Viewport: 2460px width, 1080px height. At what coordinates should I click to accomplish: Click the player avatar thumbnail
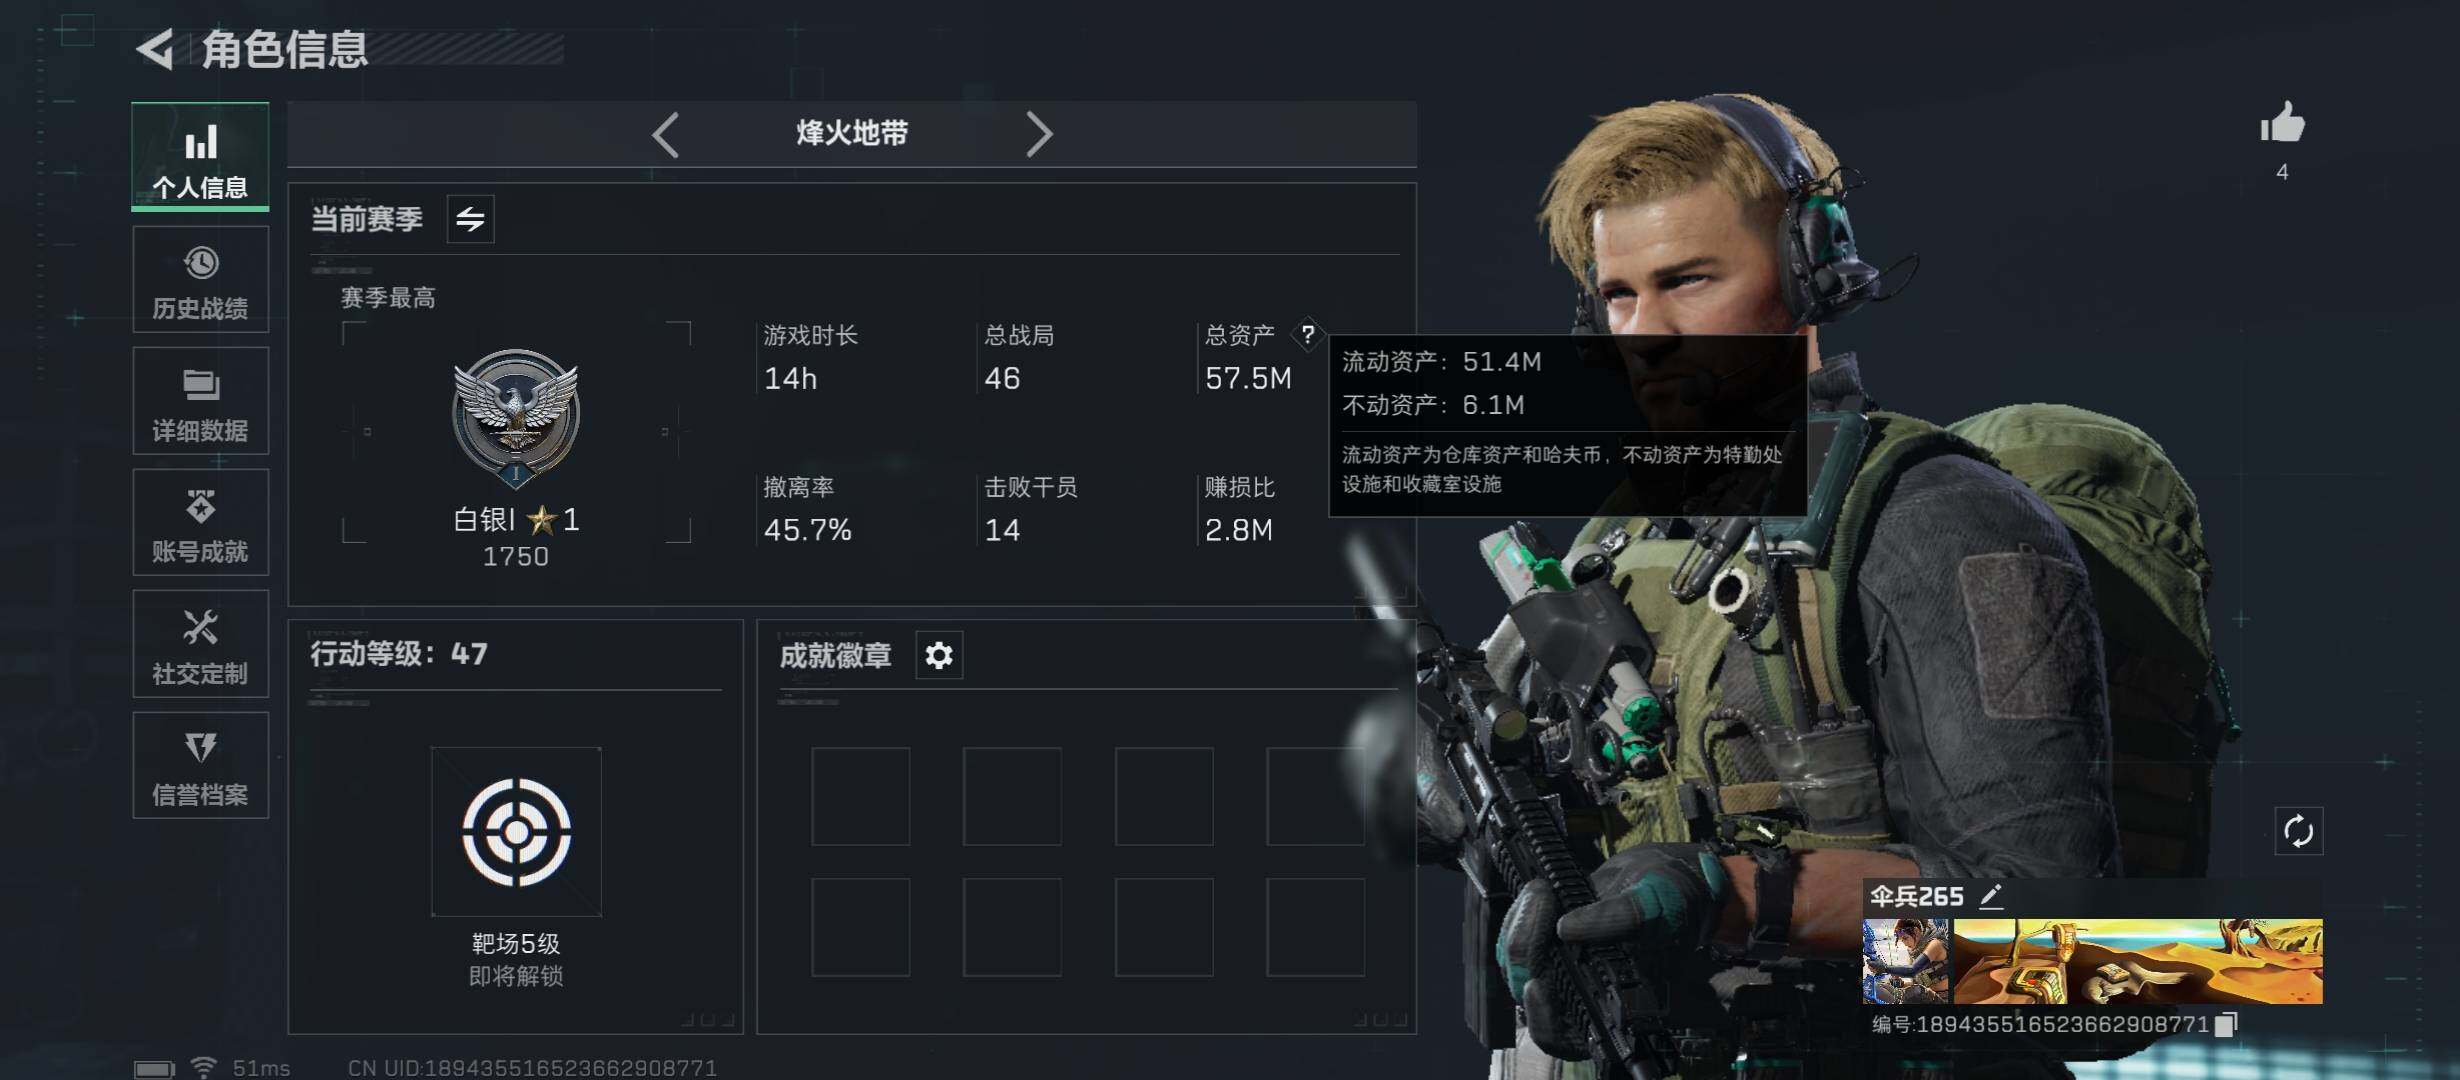tap(1905, 962)
